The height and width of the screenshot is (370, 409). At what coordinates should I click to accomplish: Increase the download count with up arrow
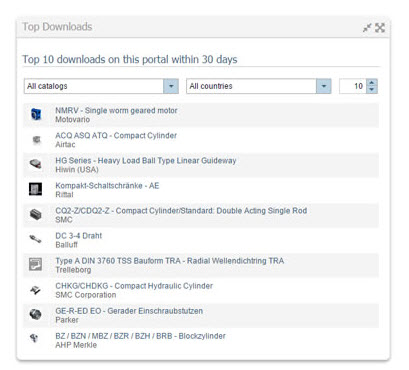point(372,83)
